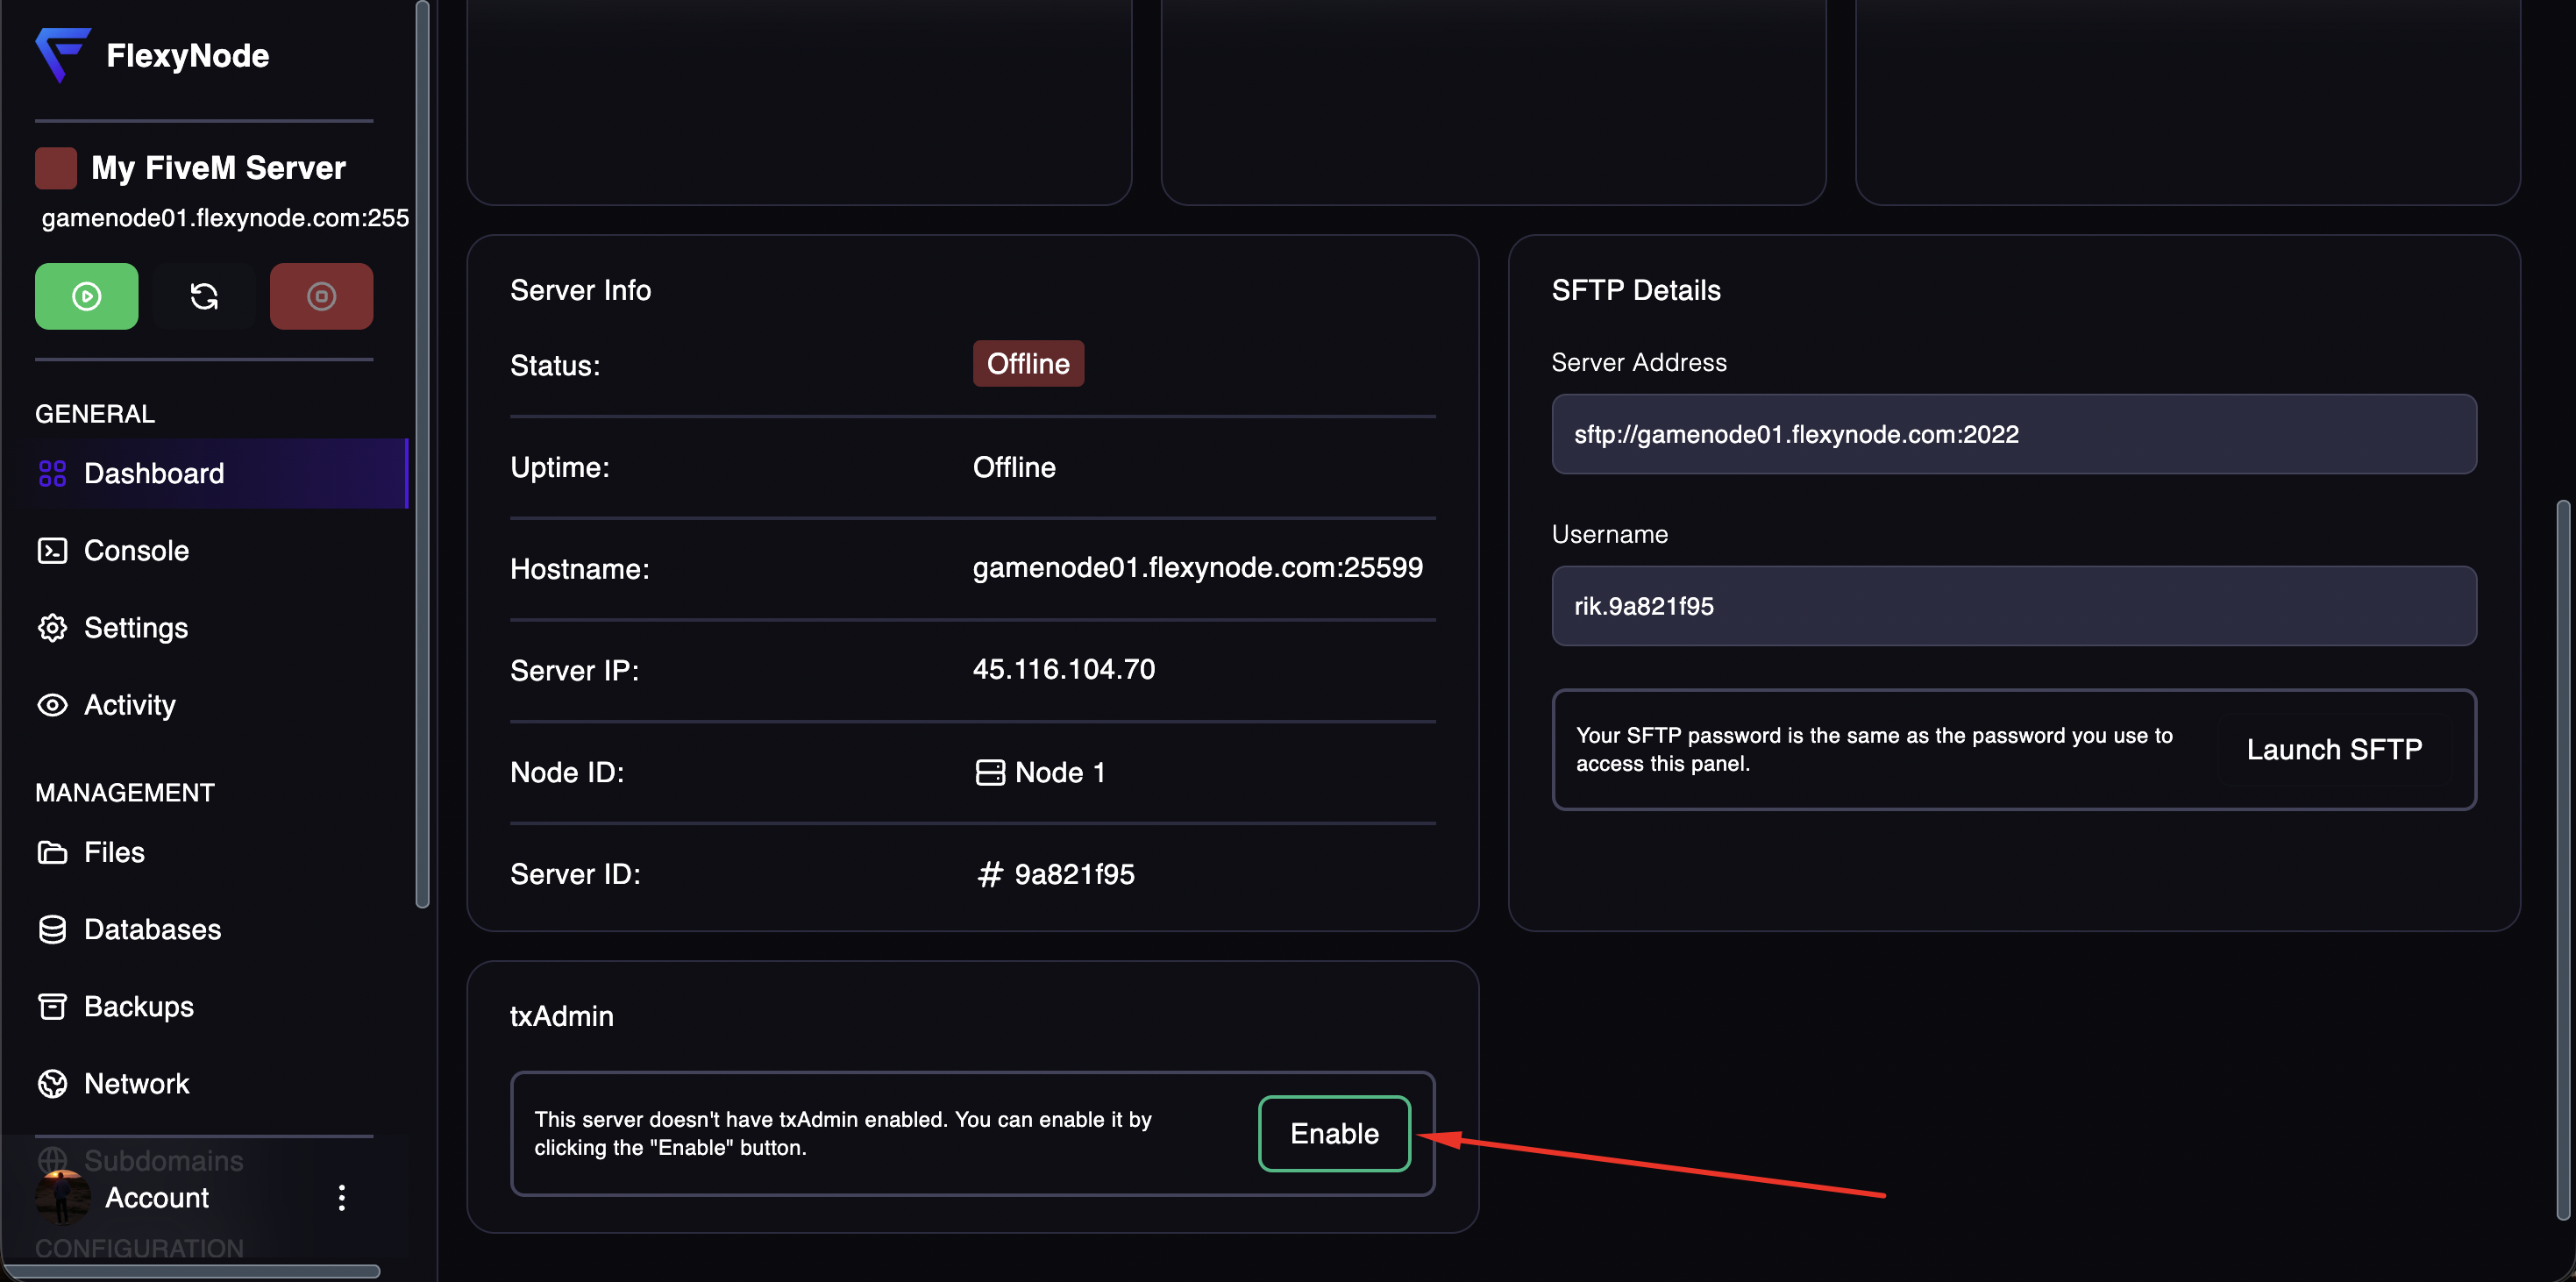Click the red Stop server button
This screenshot has height=1282, width=2576.
point(321,296)
